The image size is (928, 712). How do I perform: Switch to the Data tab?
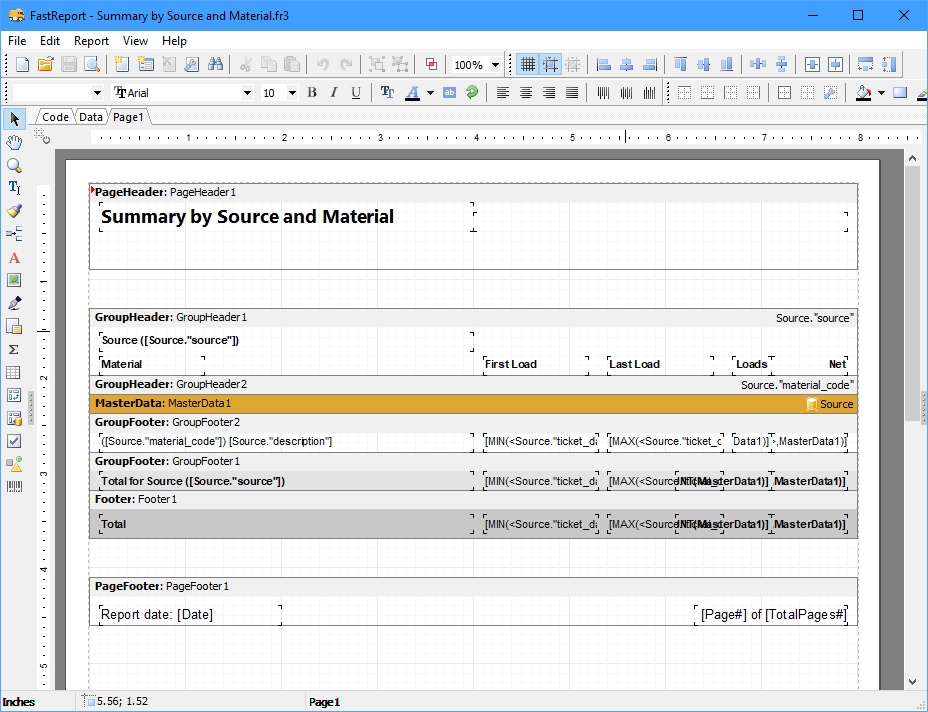coord(91,117)
